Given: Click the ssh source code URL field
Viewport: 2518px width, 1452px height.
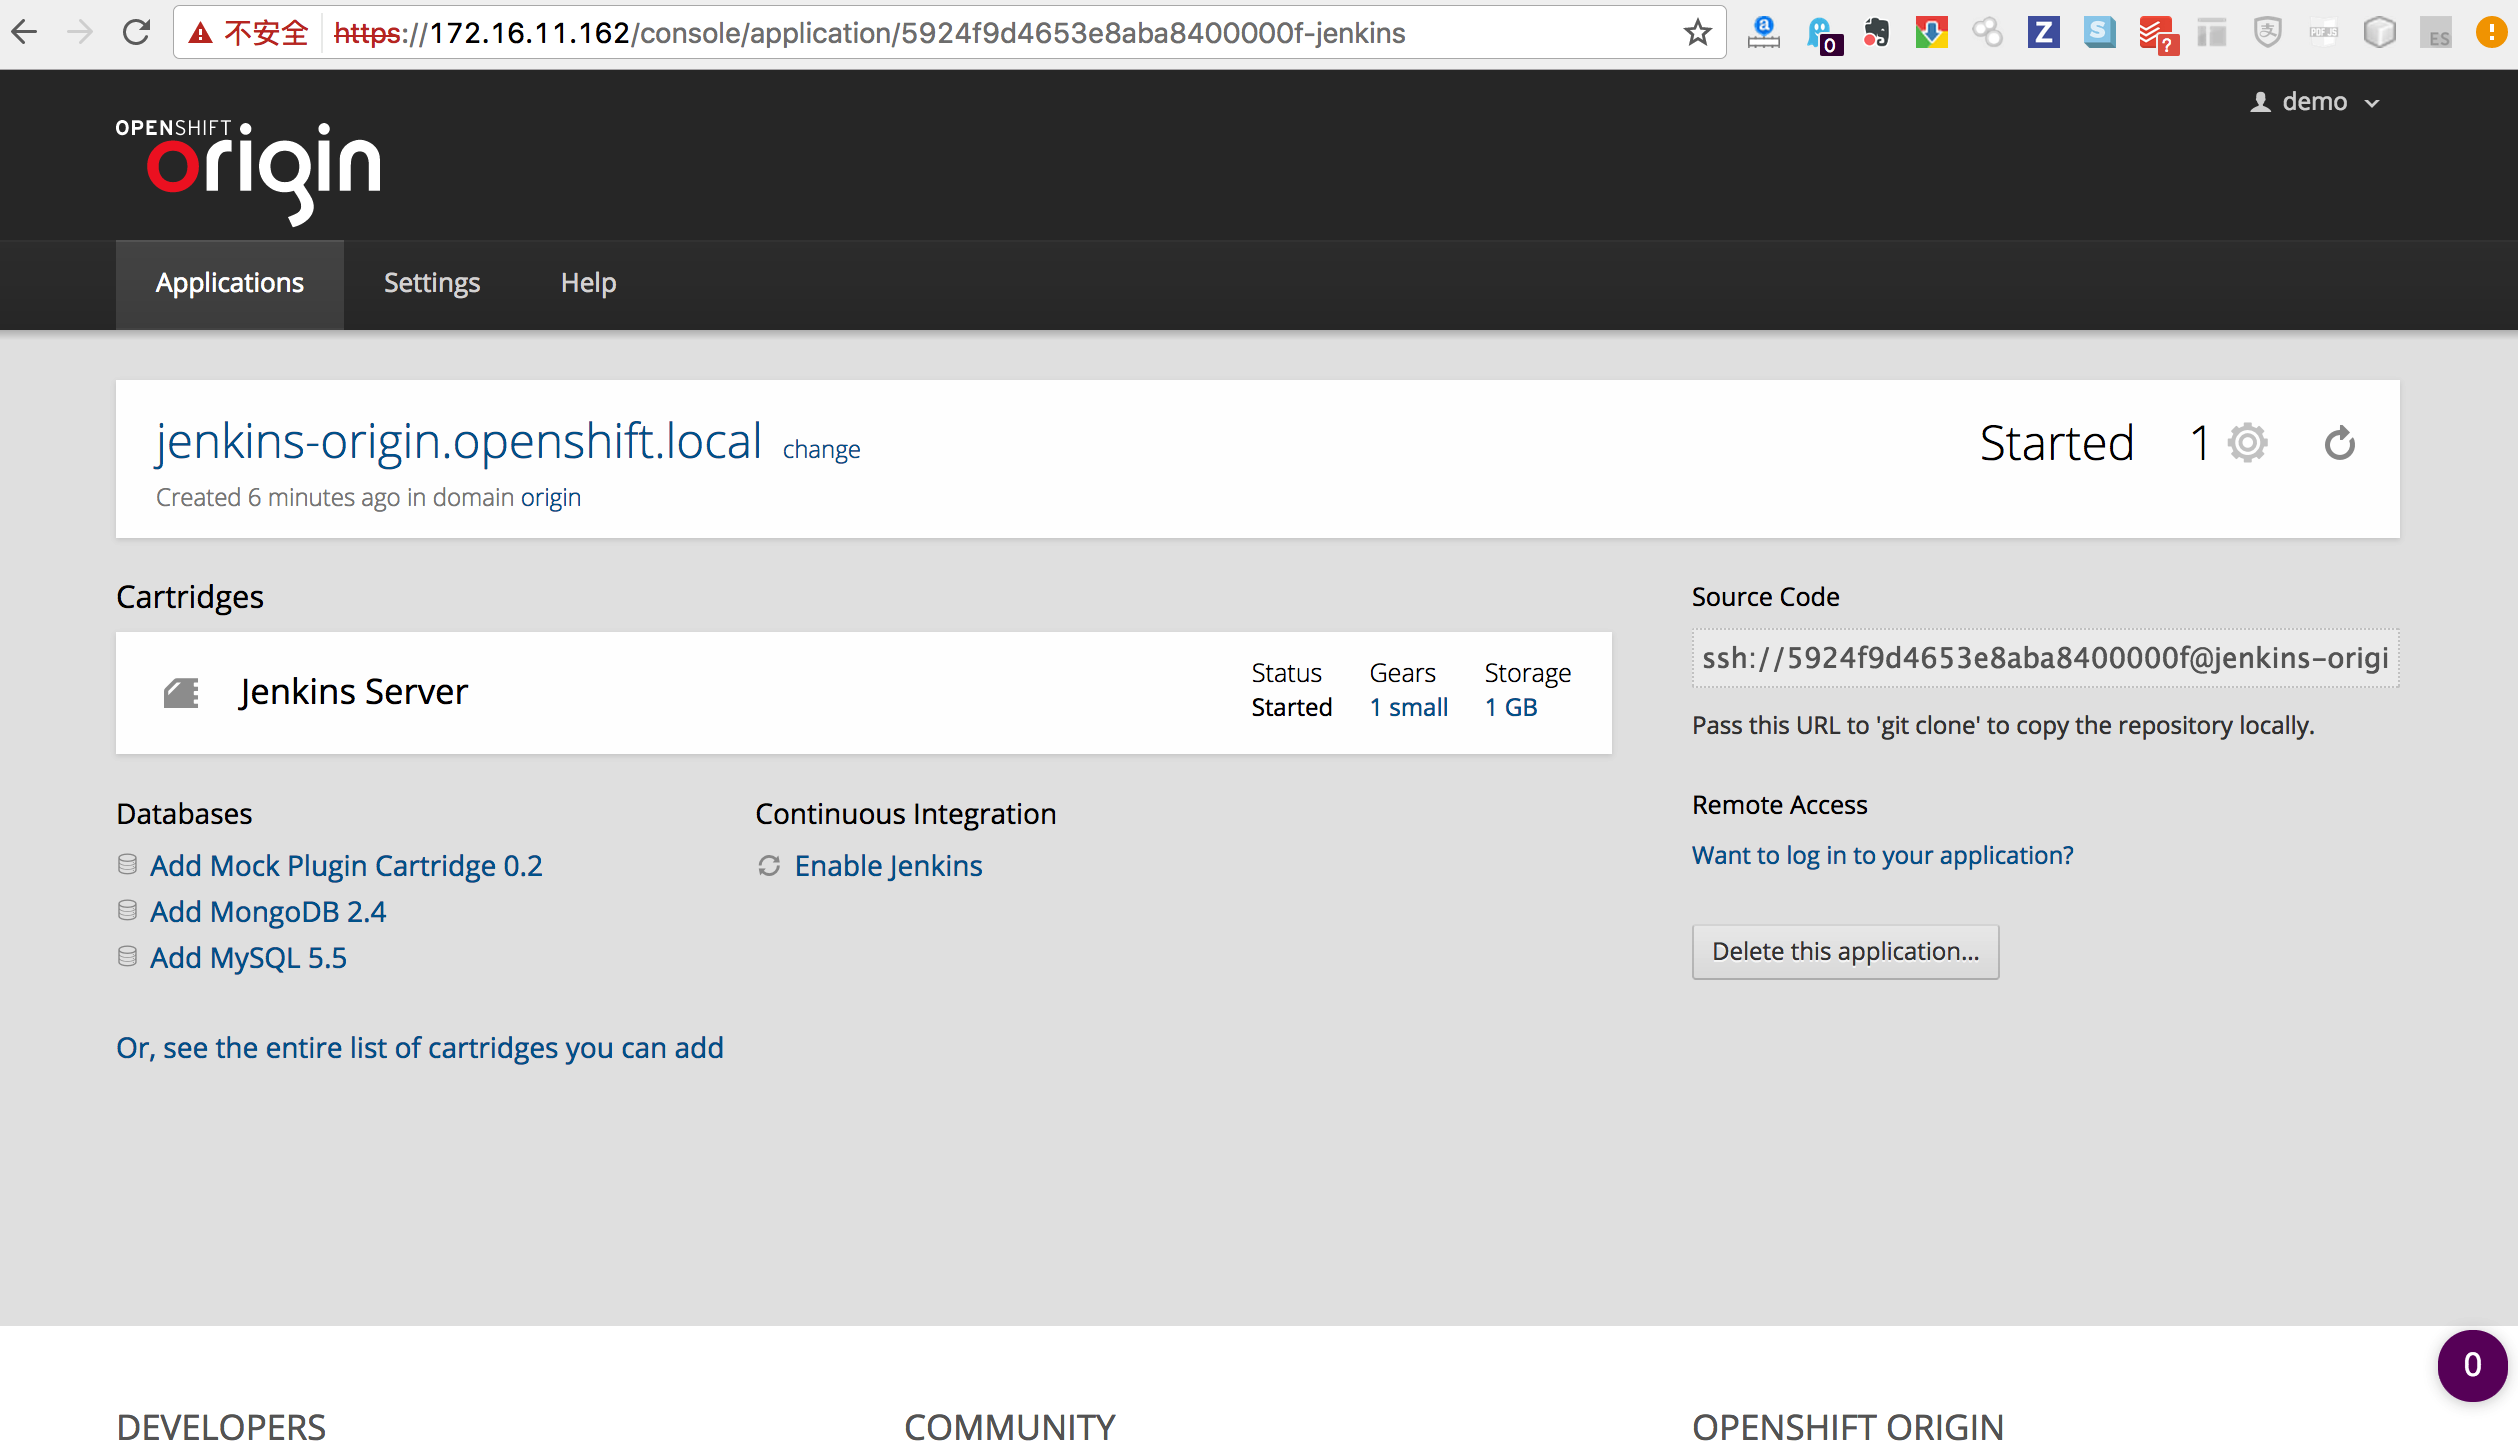Looking at the screenshot, I should pos(2044,658).
